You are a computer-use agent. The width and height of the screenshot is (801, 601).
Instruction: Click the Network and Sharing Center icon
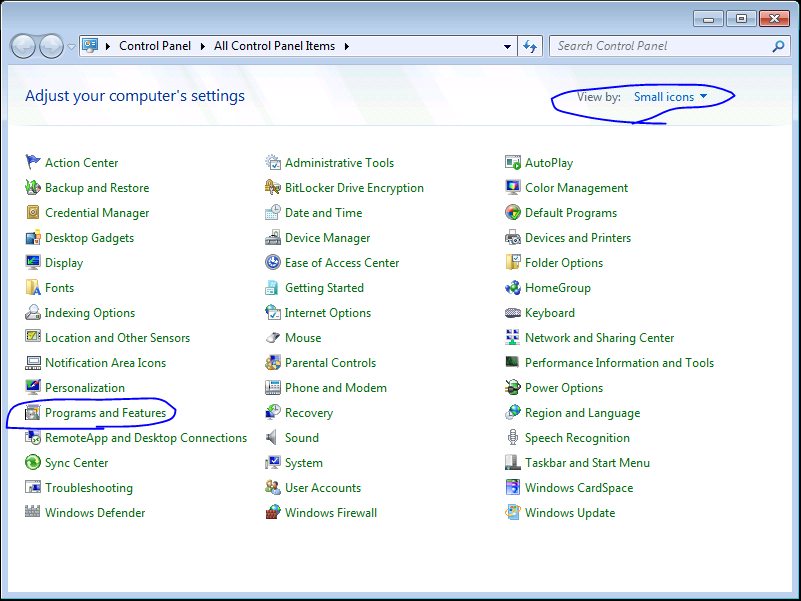tap(513, 337)
